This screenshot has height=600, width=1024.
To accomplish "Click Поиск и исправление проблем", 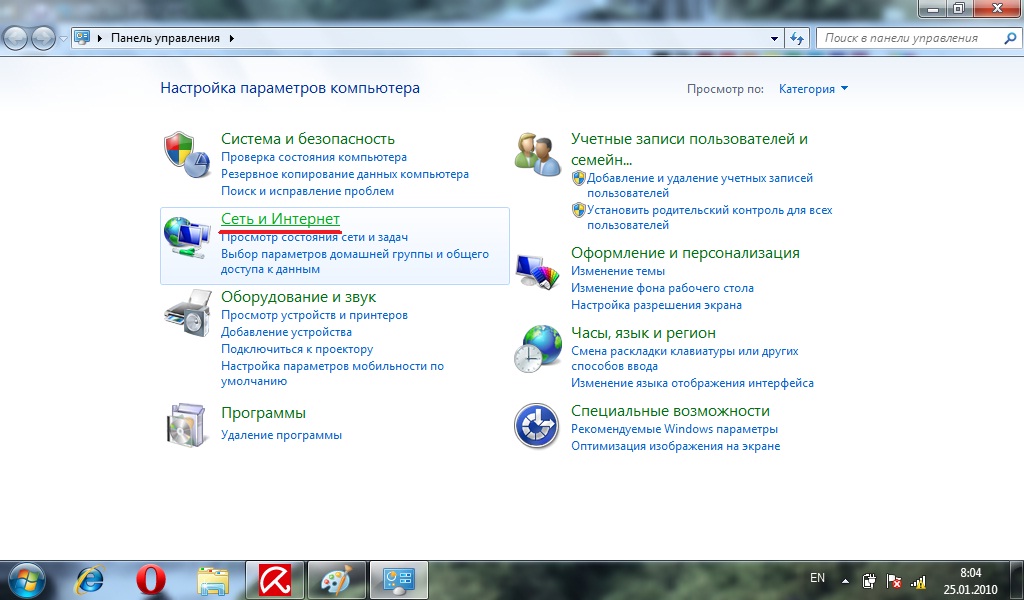I will point(307,191).
